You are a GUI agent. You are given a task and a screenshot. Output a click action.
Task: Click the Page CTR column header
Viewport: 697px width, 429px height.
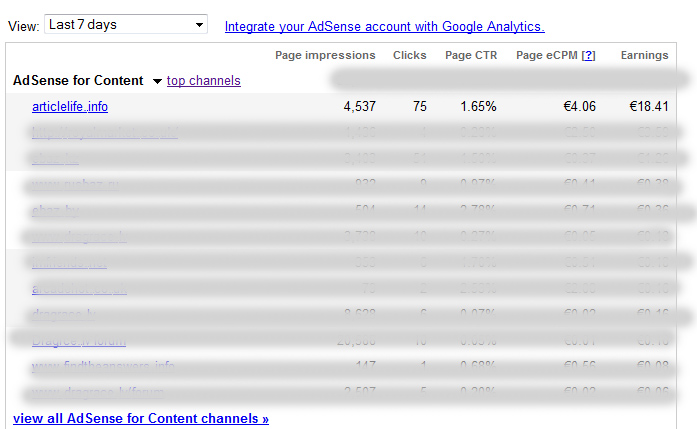pyautogui.click(x=471, y=55)
